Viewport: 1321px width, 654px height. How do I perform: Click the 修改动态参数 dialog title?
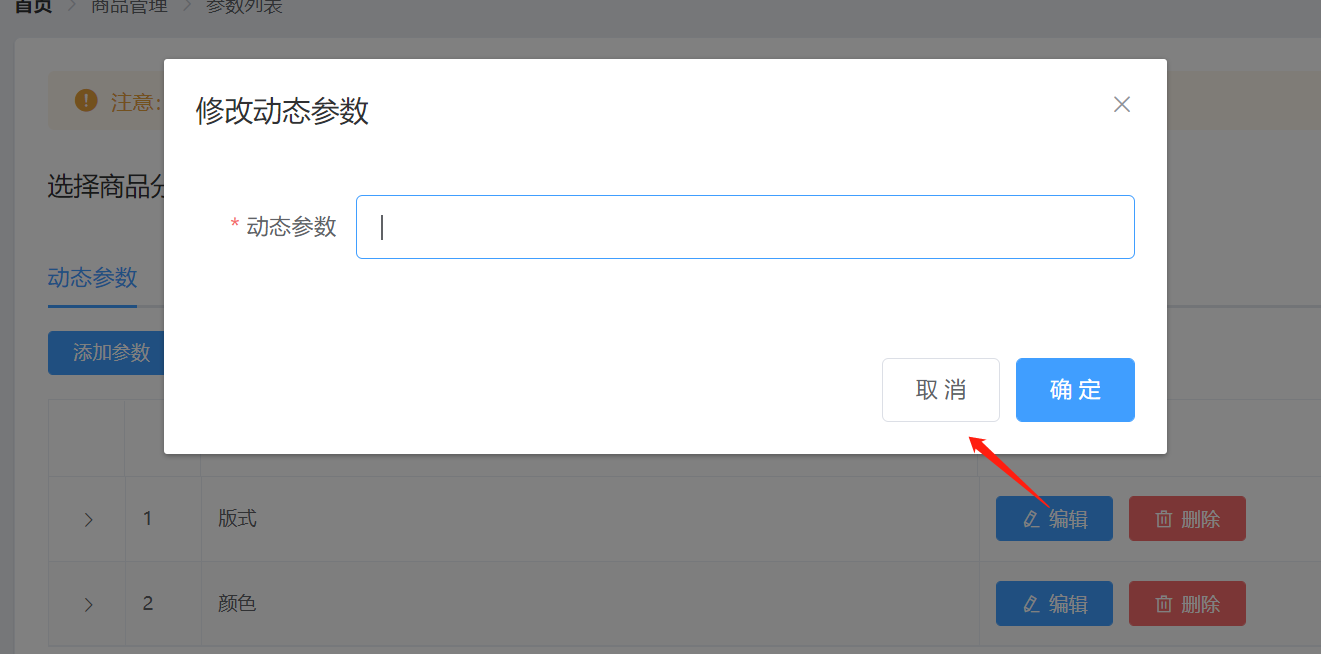pyautogui.click(x=282, y=111)
